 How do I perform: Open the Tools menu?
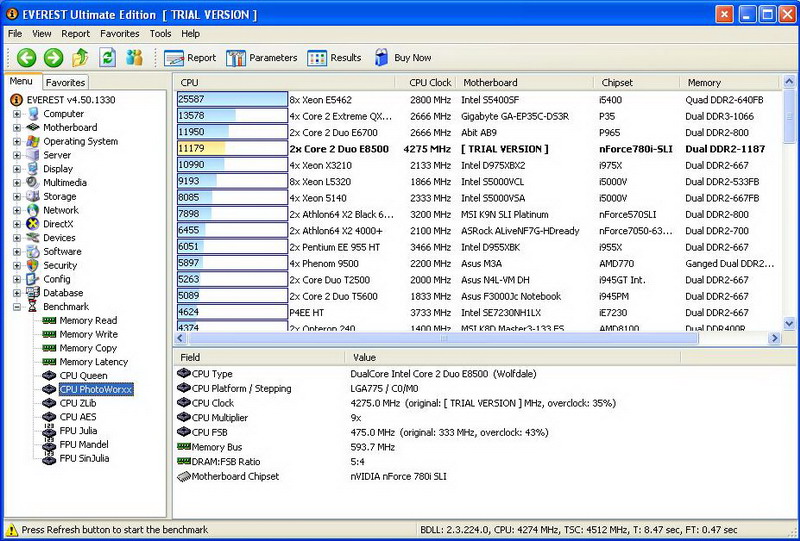point(160,33)
